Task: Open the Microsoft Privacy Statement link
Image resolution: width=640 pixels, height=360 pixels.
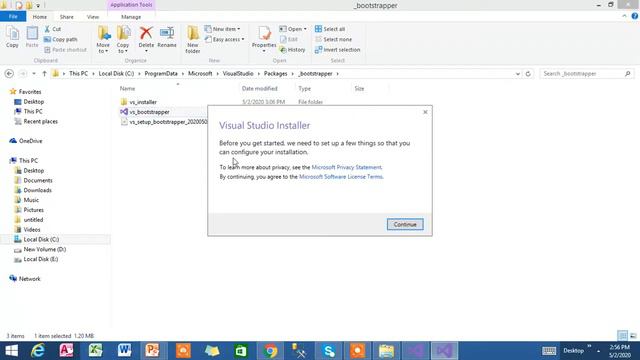Action: coord(346,167)
